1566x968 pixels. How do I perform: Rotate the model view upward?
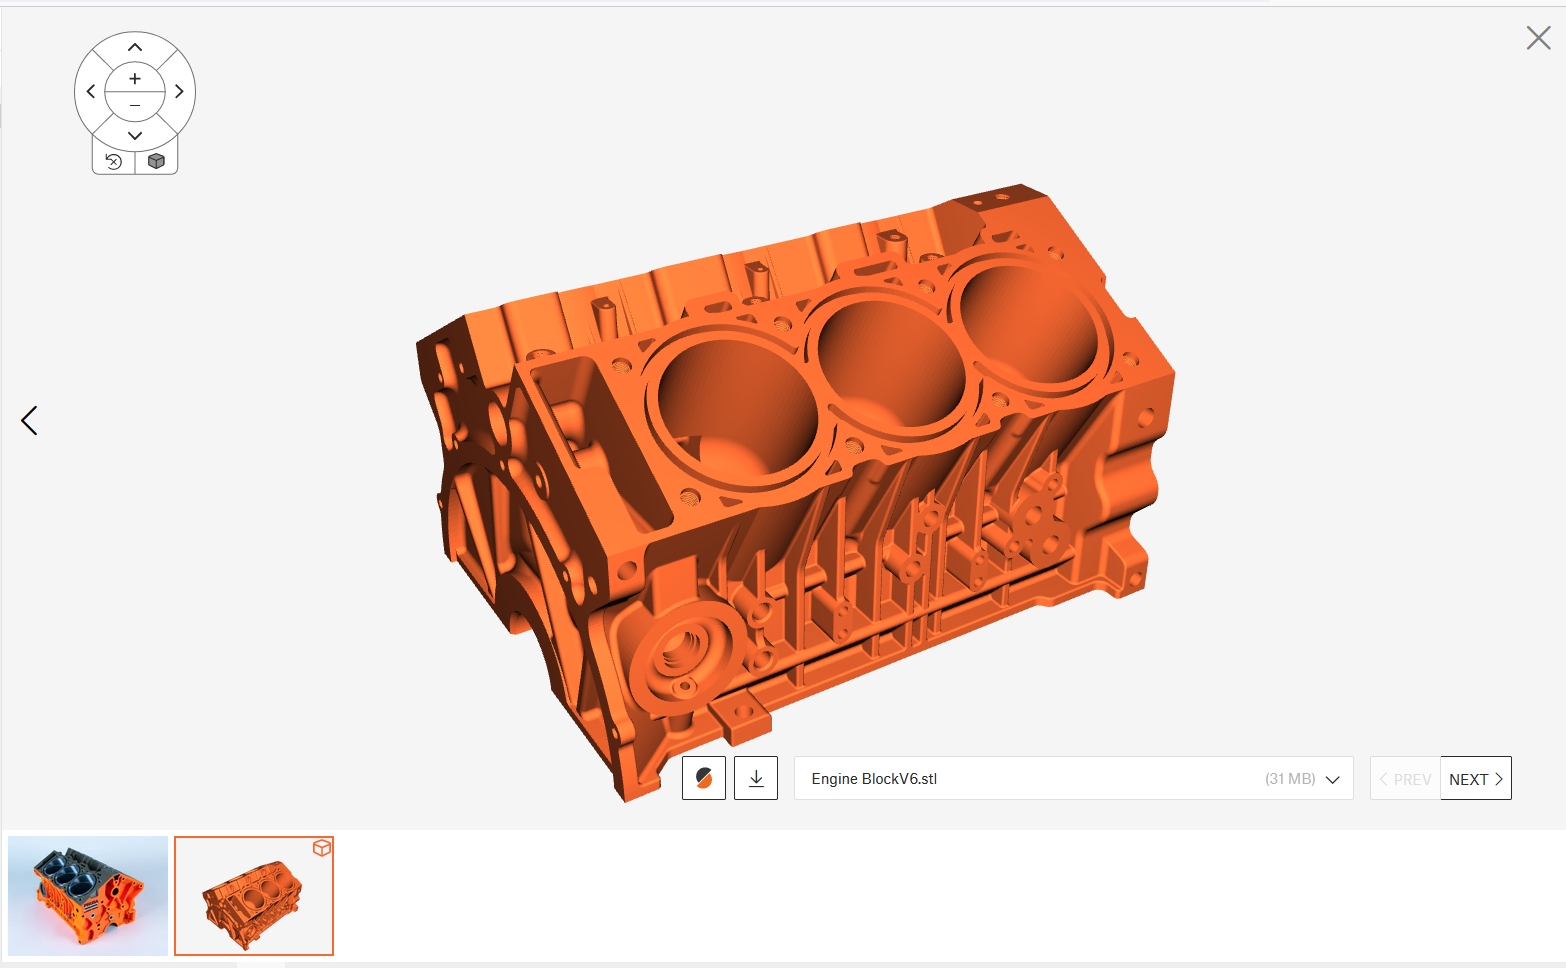(135, 47)
